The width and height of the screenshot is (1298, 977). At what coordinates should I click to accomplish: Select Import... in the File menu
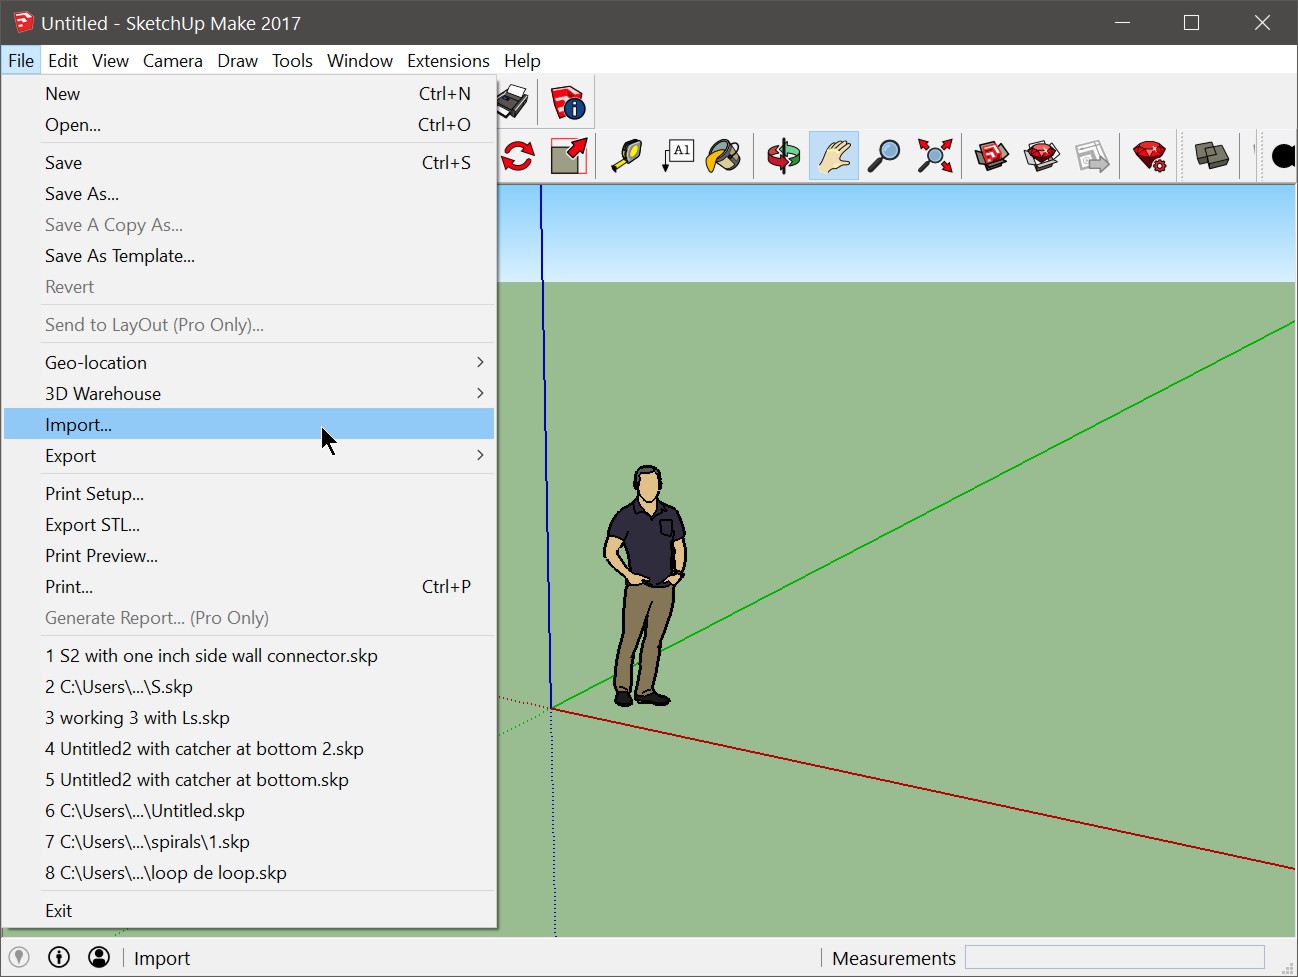[x=249, y=424]
